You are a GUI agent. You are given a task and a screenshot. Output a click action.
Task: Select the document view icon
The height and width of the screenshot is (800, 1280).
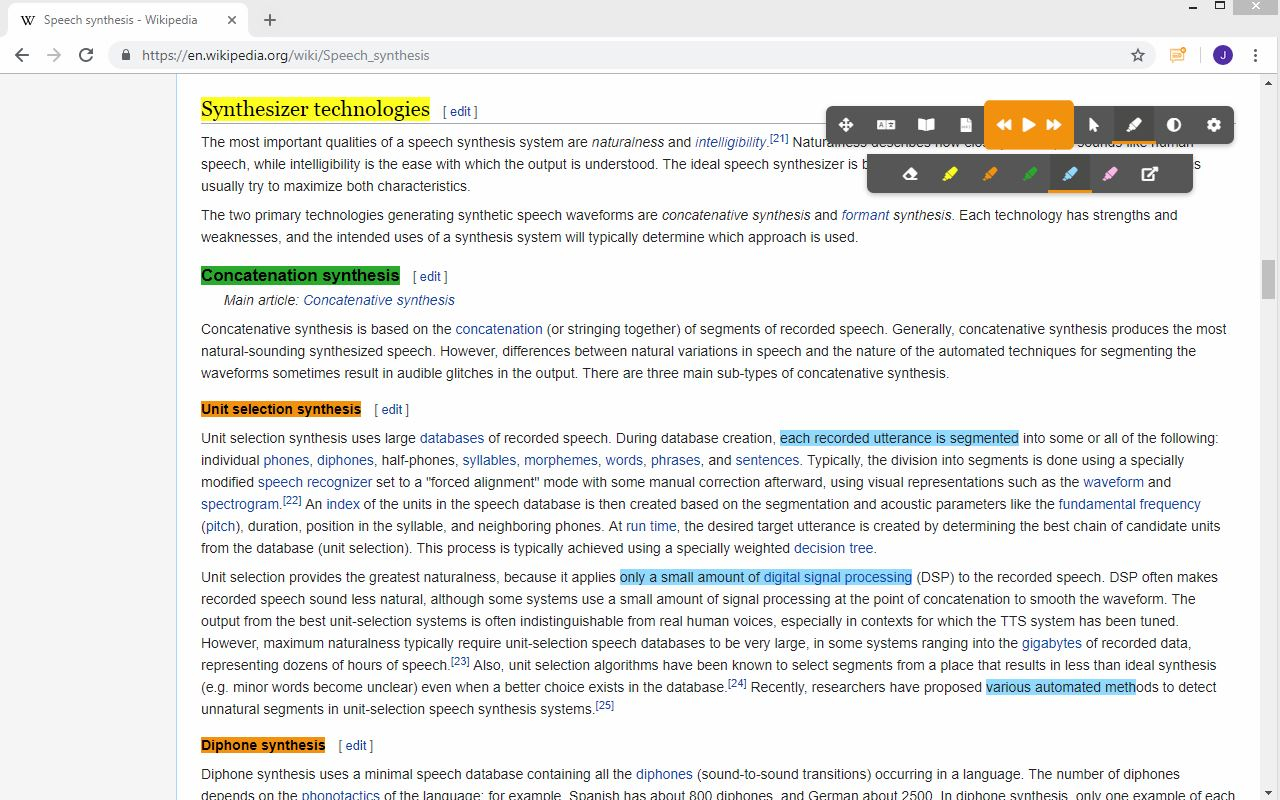964,124
